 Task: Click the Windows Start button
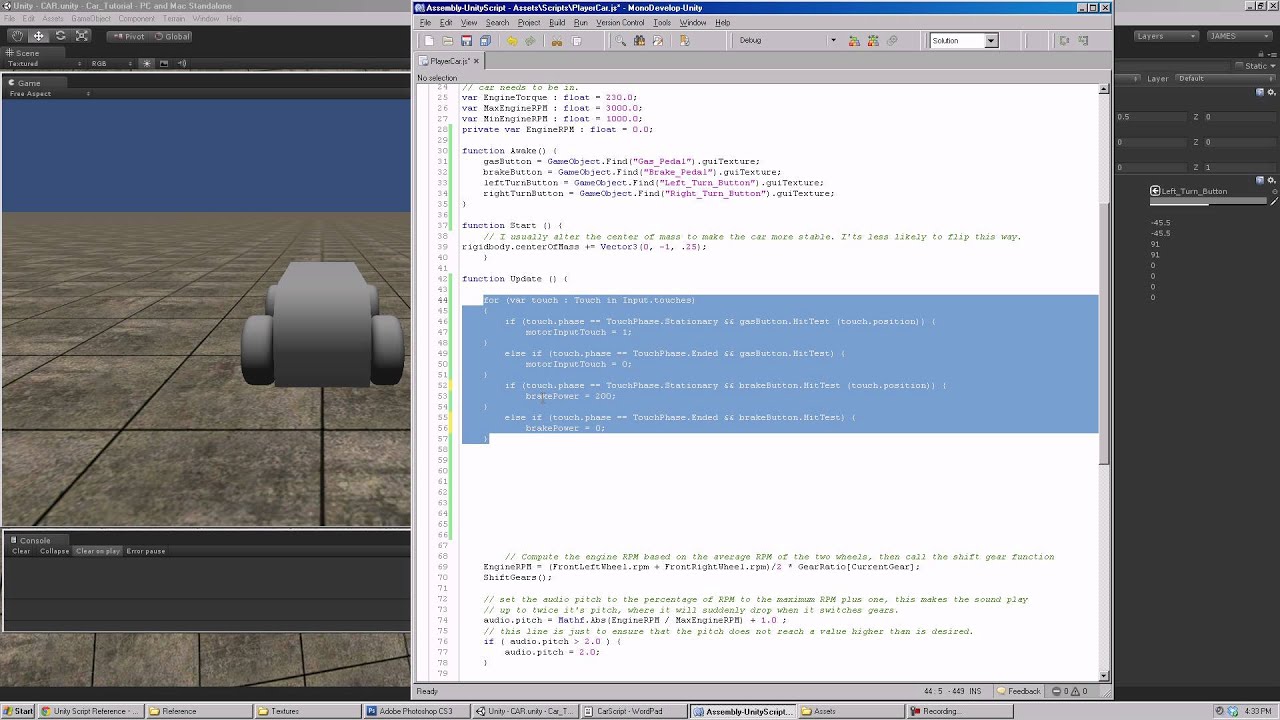tap(18, 711)
